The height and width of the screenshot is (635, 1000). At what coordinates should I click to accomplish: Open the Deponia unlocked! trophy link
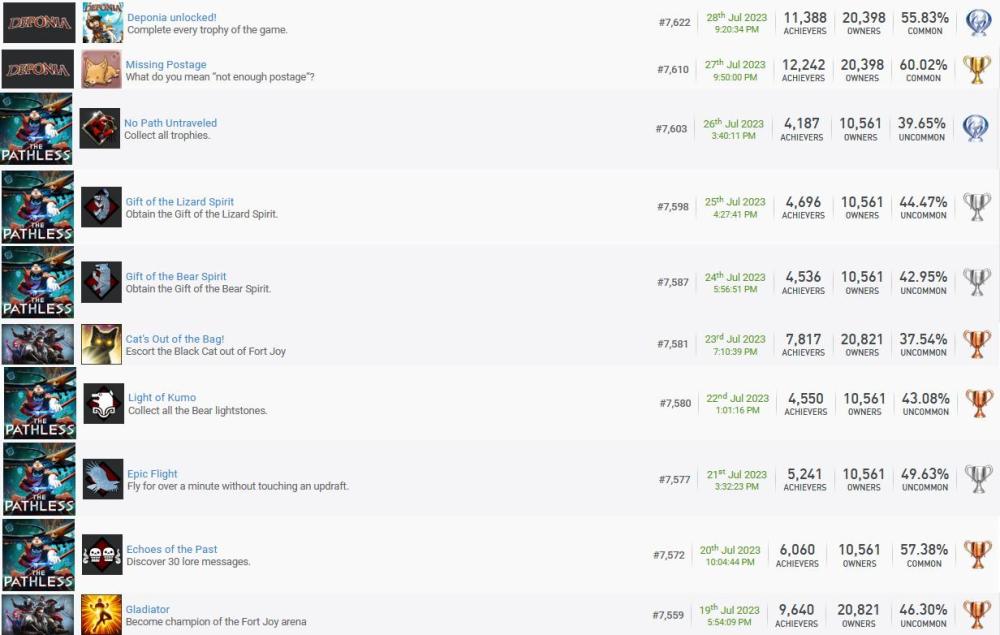click(x=171, y=17)
